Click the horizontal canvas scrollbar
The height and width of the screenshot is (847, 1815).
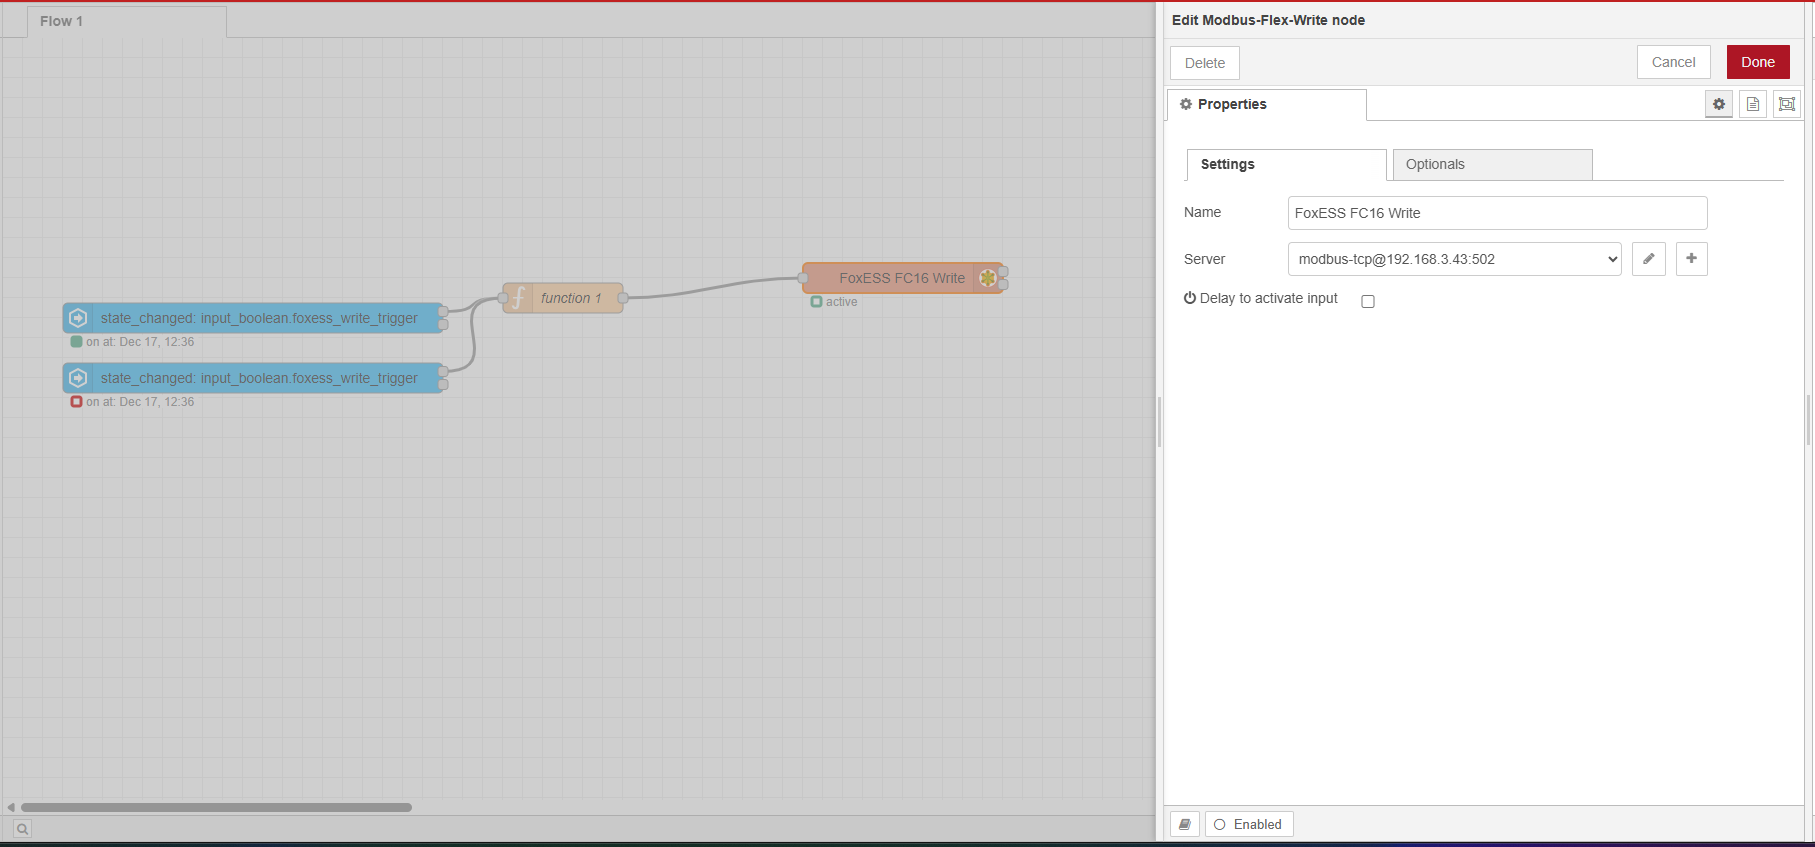[216, 807]
